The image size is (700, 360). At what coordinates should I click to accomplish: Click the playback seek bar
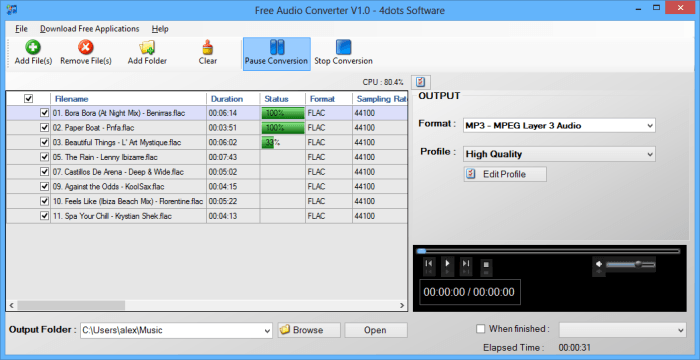(x=548, y=251)
